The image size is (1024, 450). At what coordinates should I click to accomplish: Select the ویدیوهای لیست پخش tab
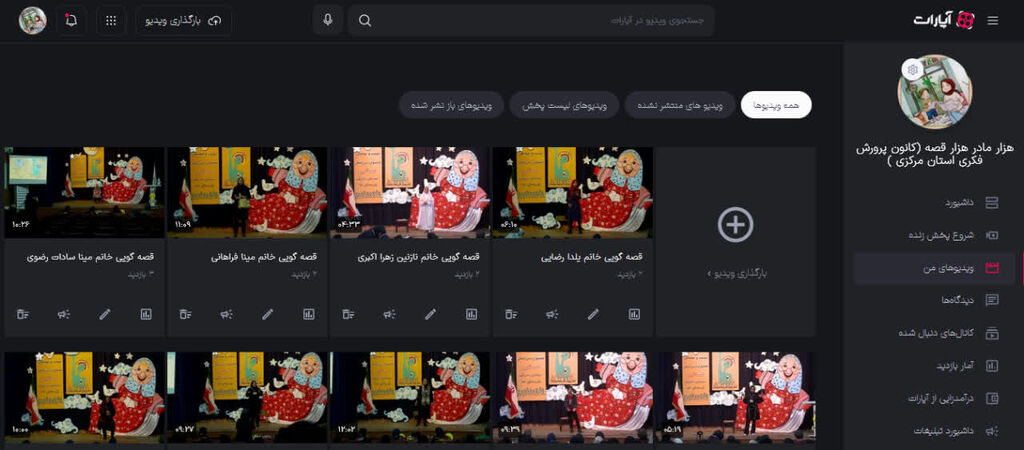click(x=565, y=105)
